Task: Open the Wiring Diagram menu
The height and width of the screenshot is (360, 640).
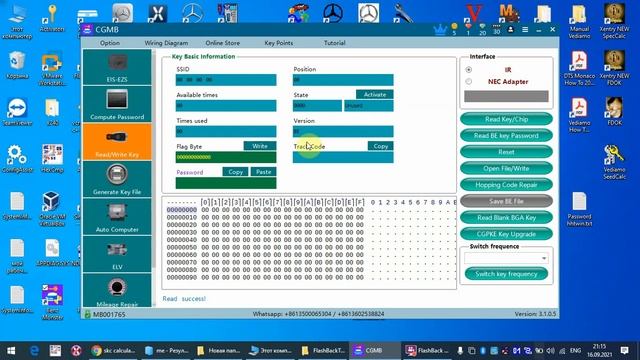Action: (x=166, y=43)
